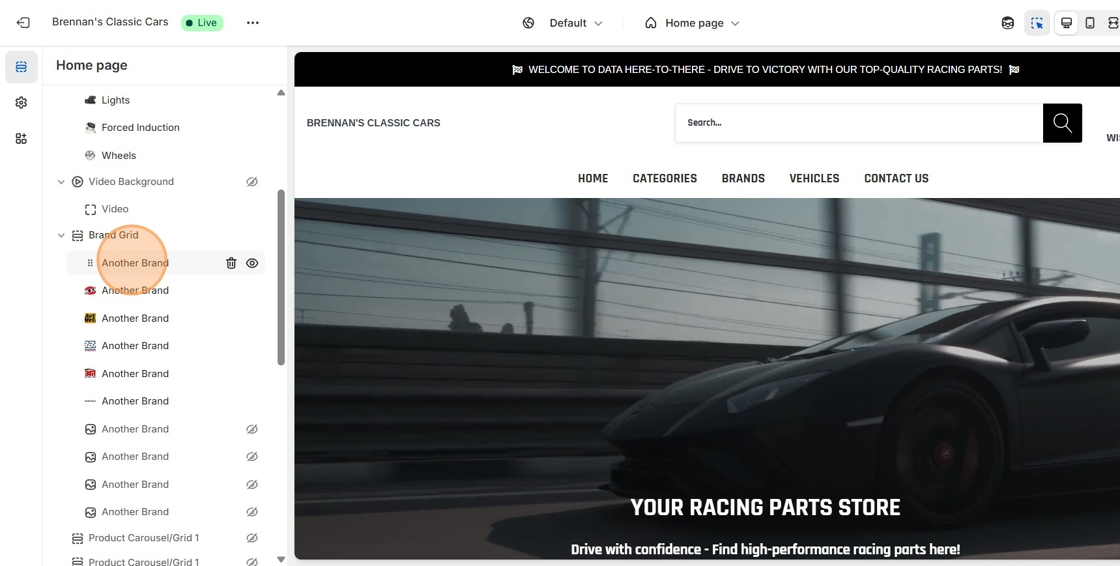Switch preview to fullscreen width view
This screenshot has width=1120, height=566.
coord(1114,23)
